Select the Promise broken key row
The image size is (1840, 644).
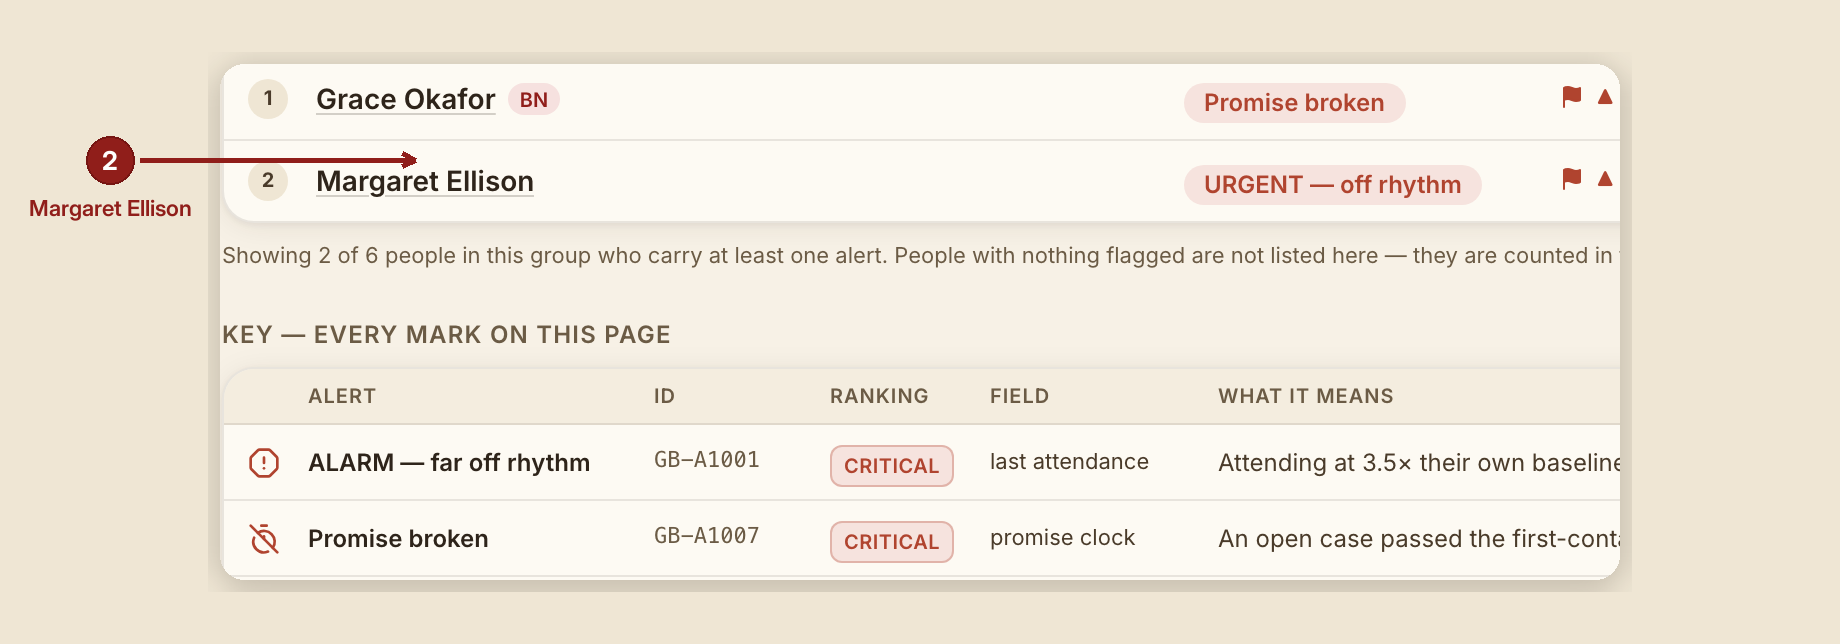[x=921, y=539]
